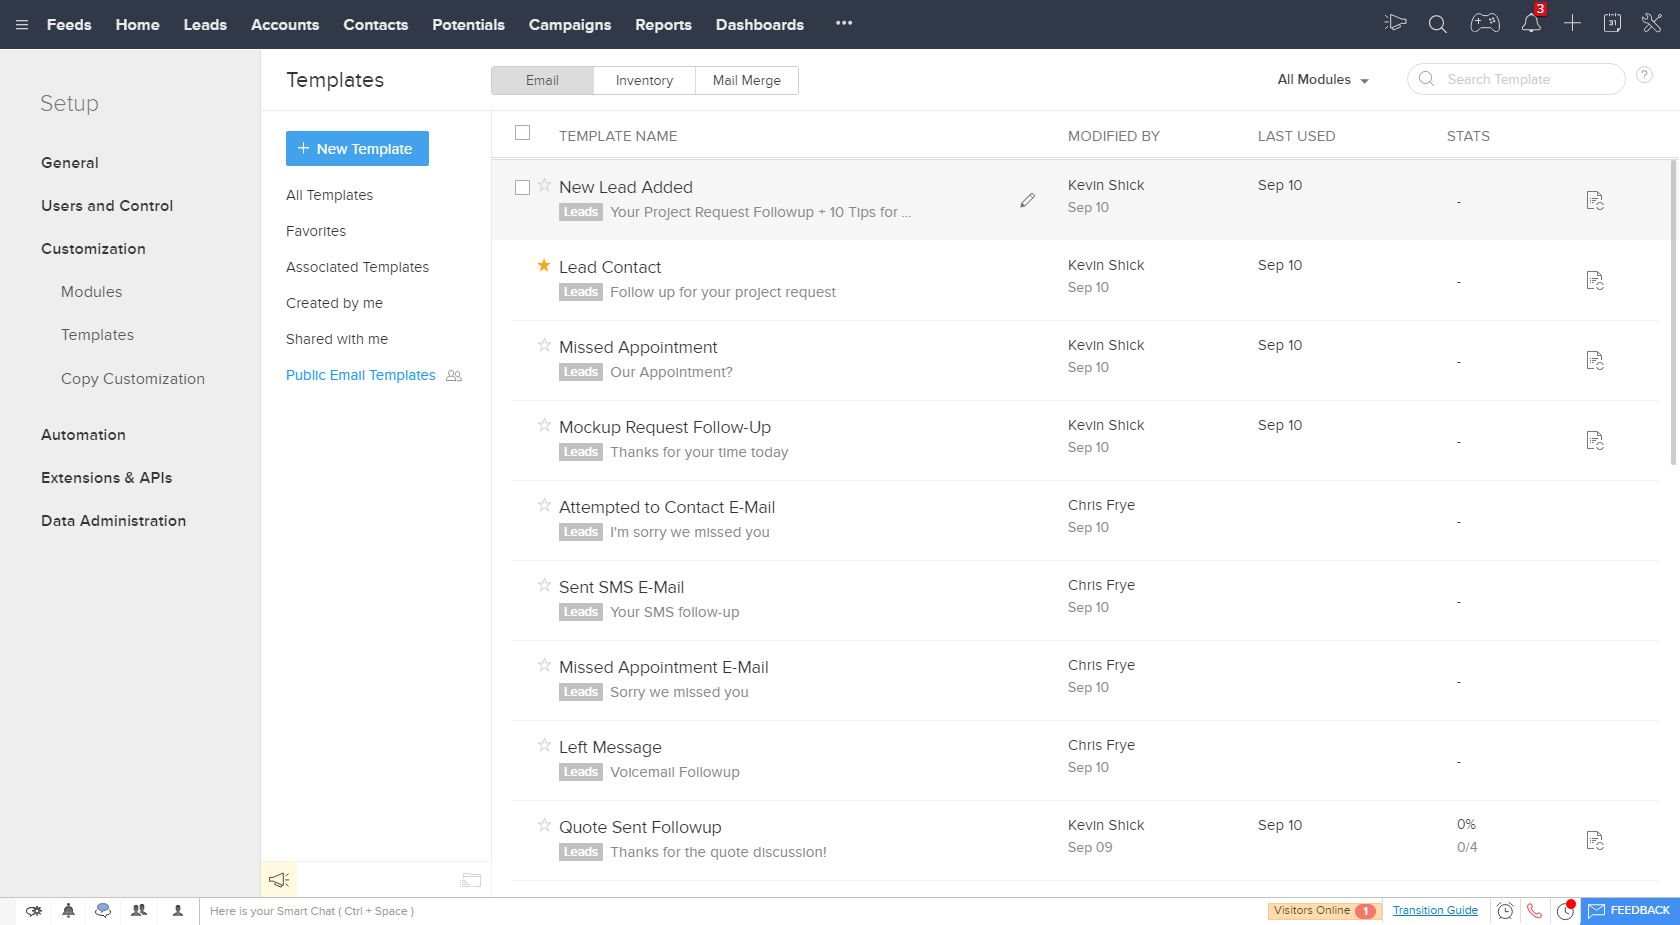
Task: Click the New Template button
Action: pyautogui.click(x=357, y=149)
